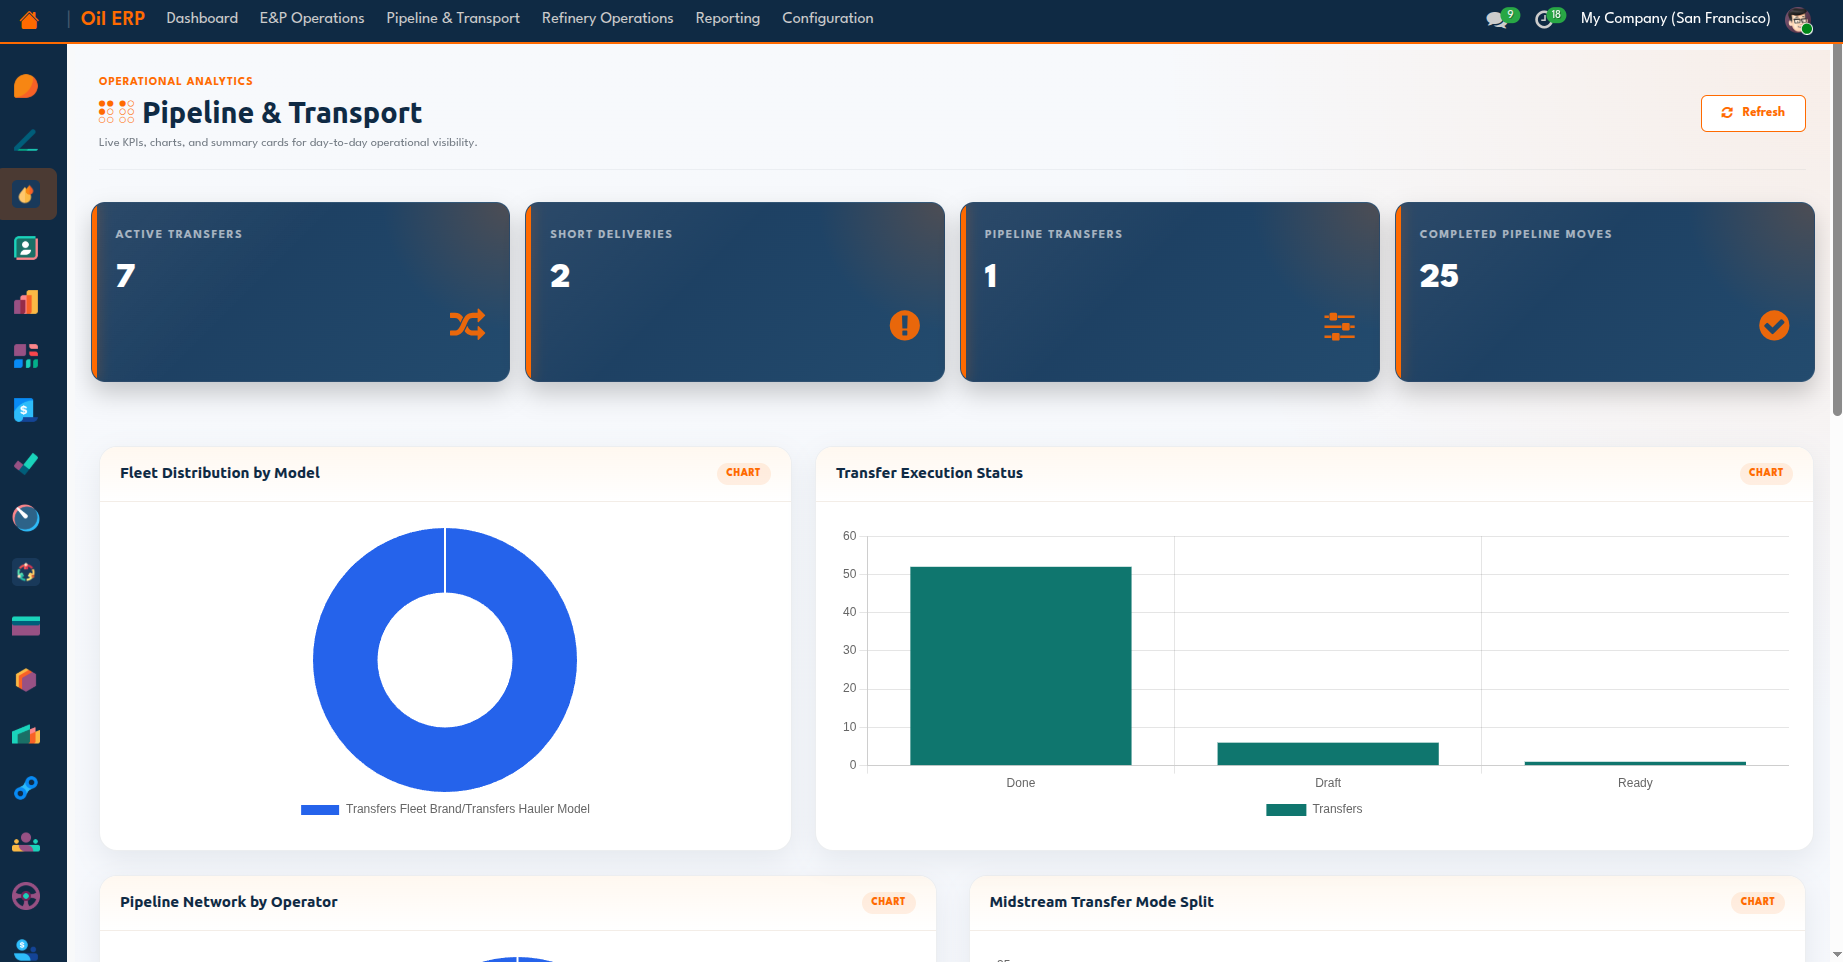Click the checkmark icon on Completed Pipeline Moves

coord(1774,325)
